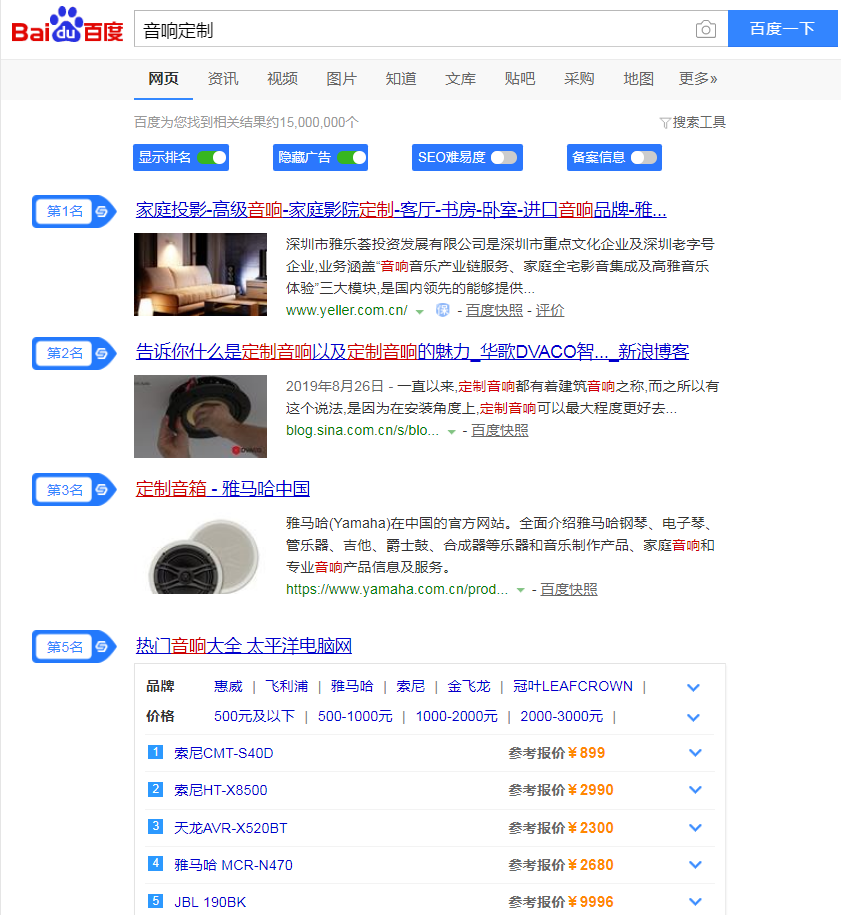The image size is (841, 915).
Task: Click the swirl icon on 第5名 badge
Action: click(x=102, y=647)
